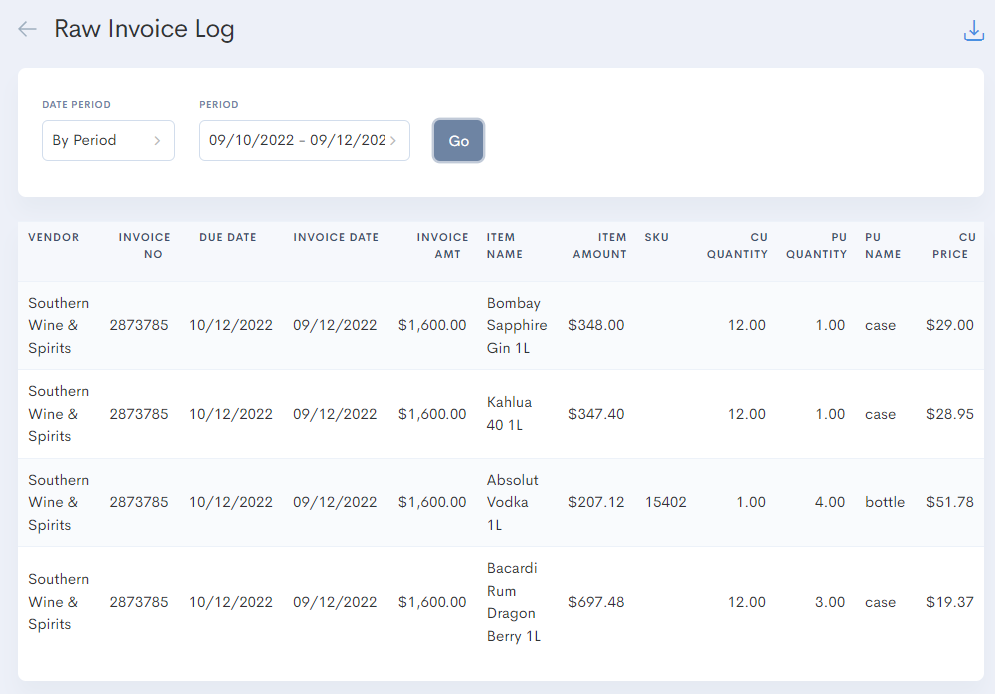Click the back arrow icon
Screen dimensions: 995x694
27,29
